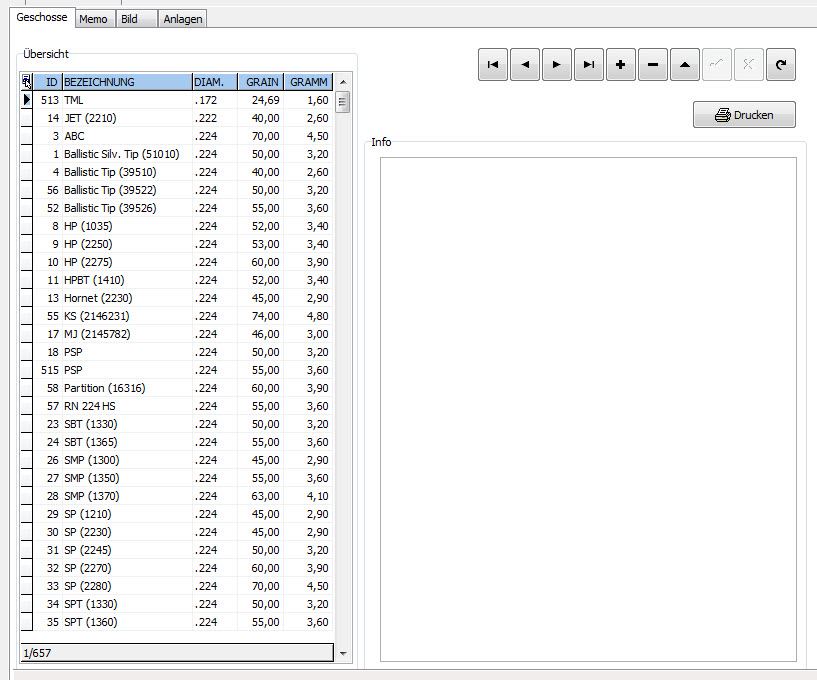Sort by the GRAIN column header
Viewport: 817px width, 680px height.
pyautogui.click(x=261, y=82)
